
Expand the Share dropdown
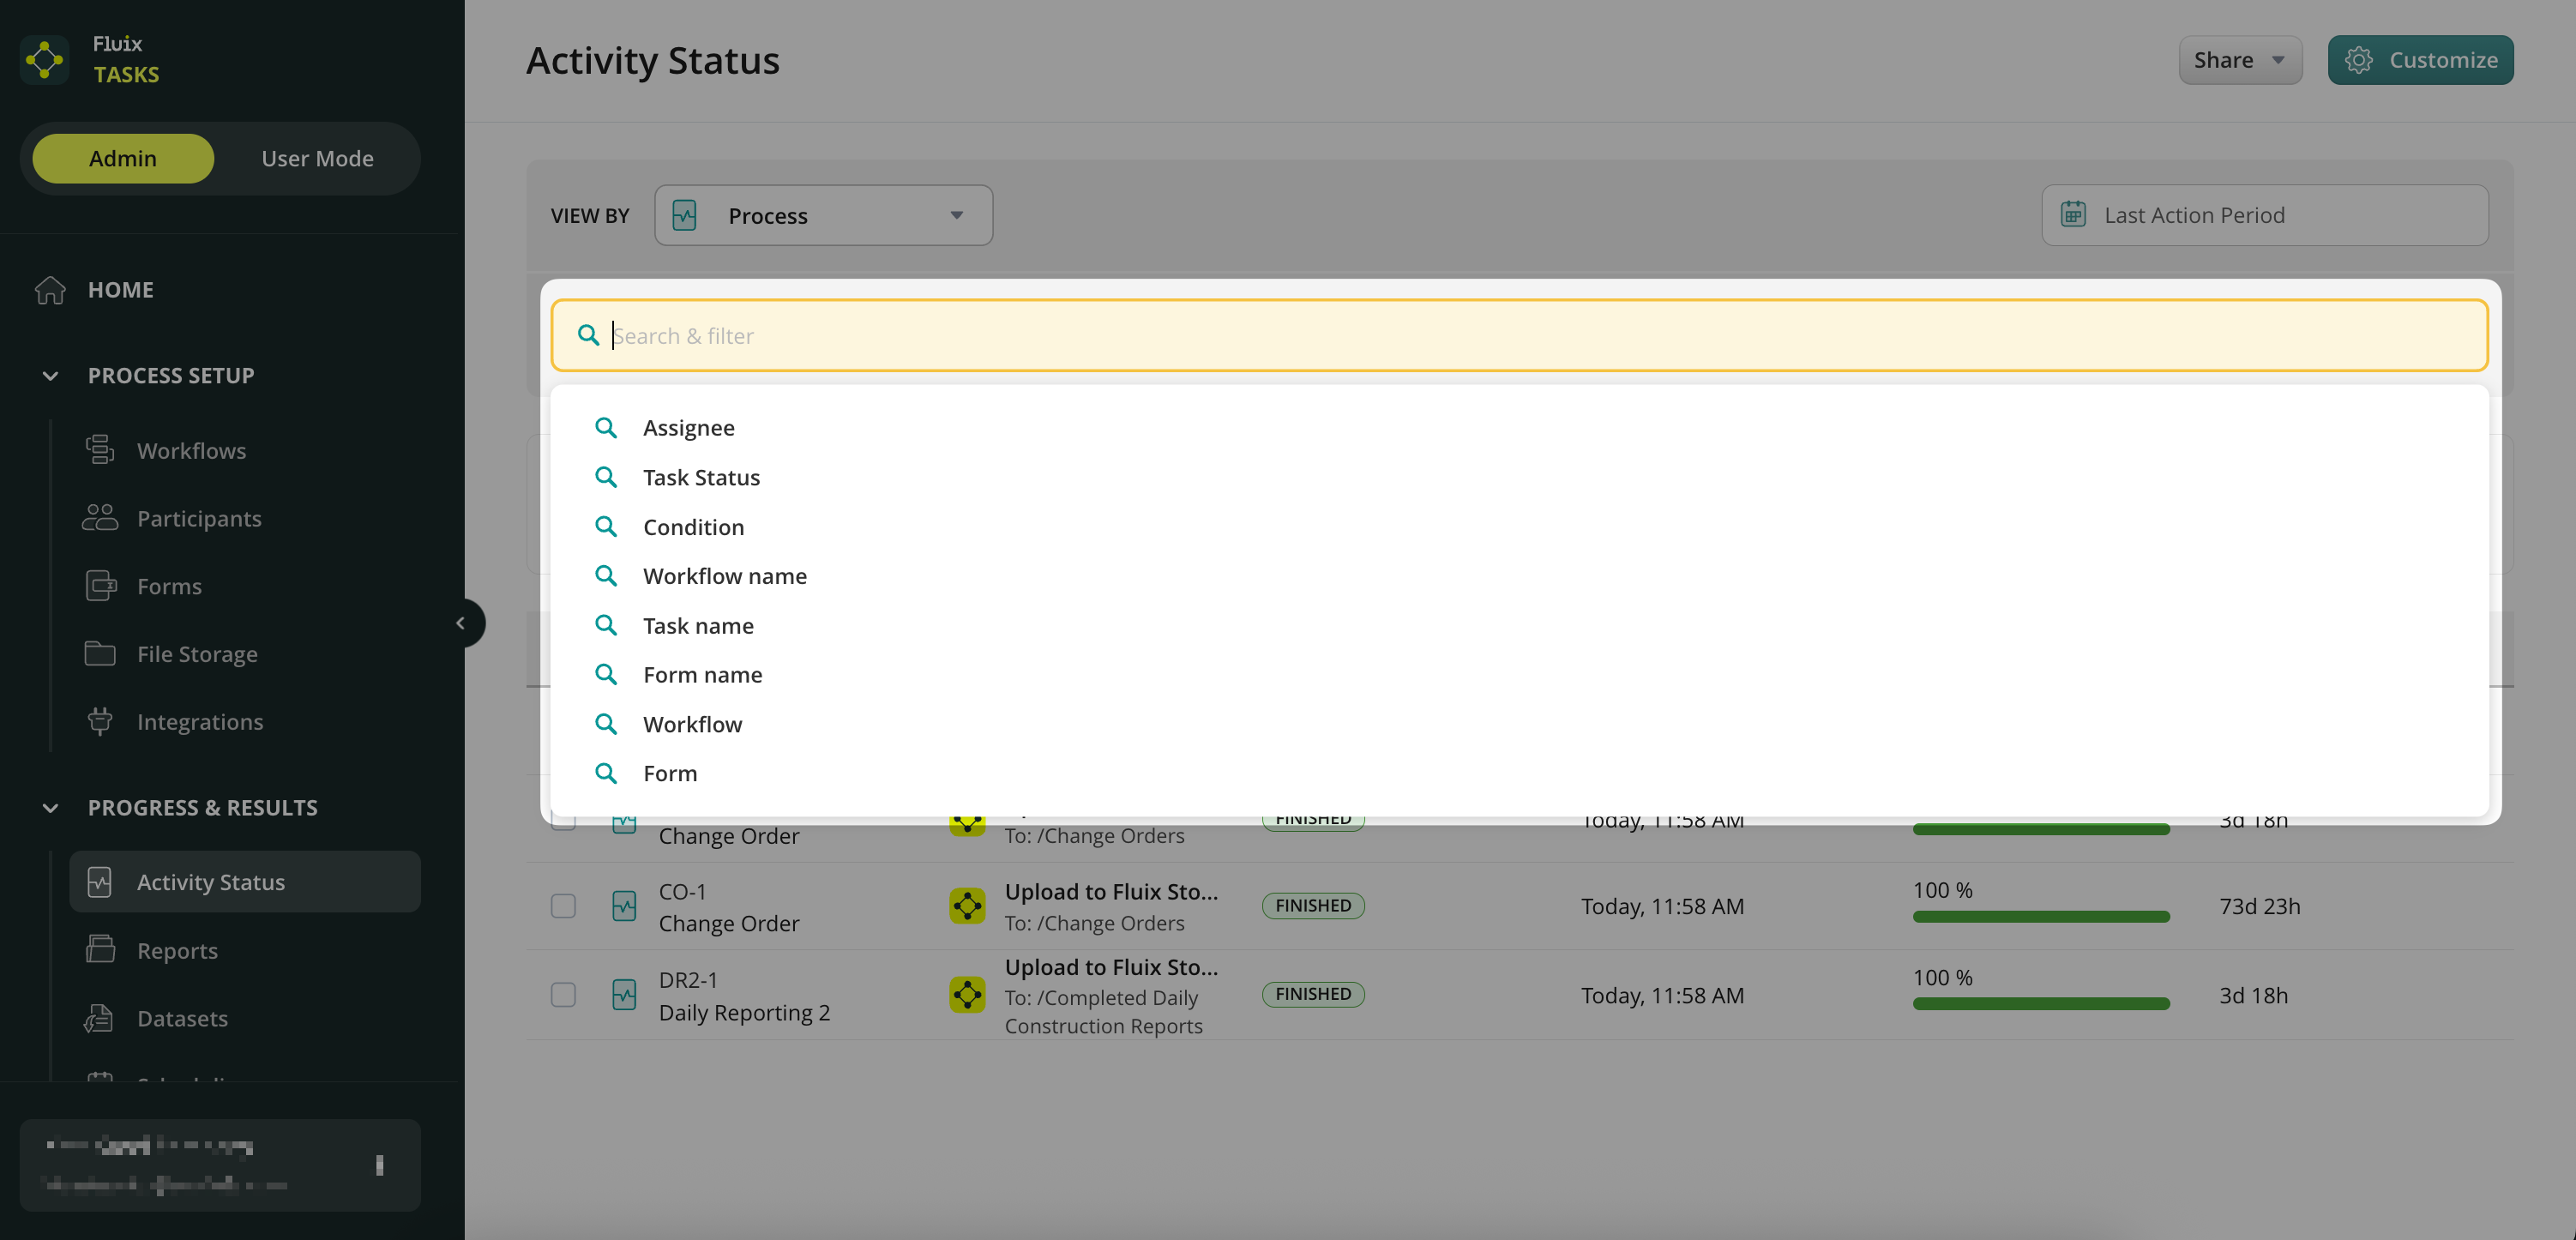coord(2239,60)
